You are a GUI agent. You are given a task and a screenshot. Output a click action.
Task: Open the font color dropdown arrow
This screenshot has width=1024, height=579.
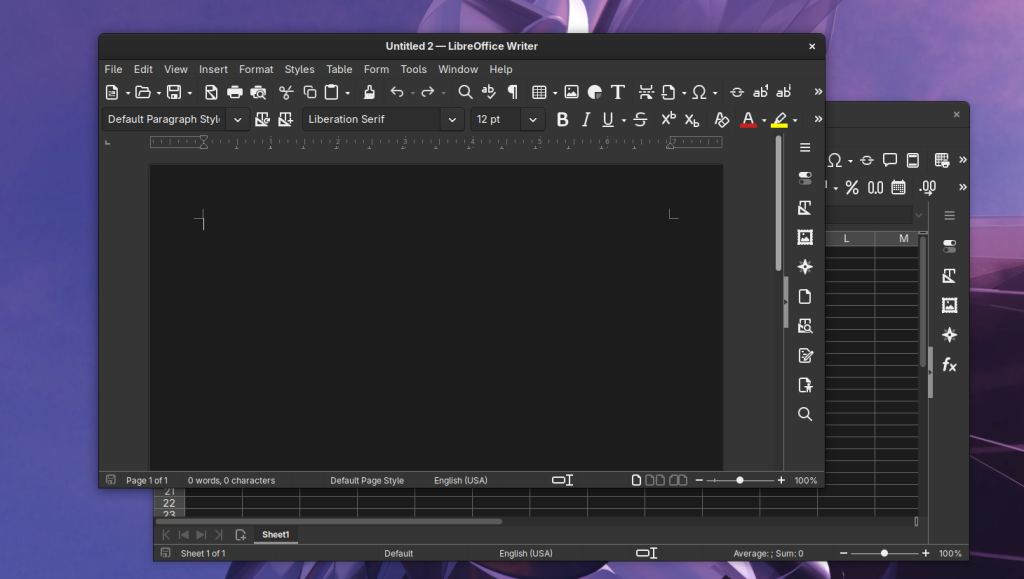[764, 120]
